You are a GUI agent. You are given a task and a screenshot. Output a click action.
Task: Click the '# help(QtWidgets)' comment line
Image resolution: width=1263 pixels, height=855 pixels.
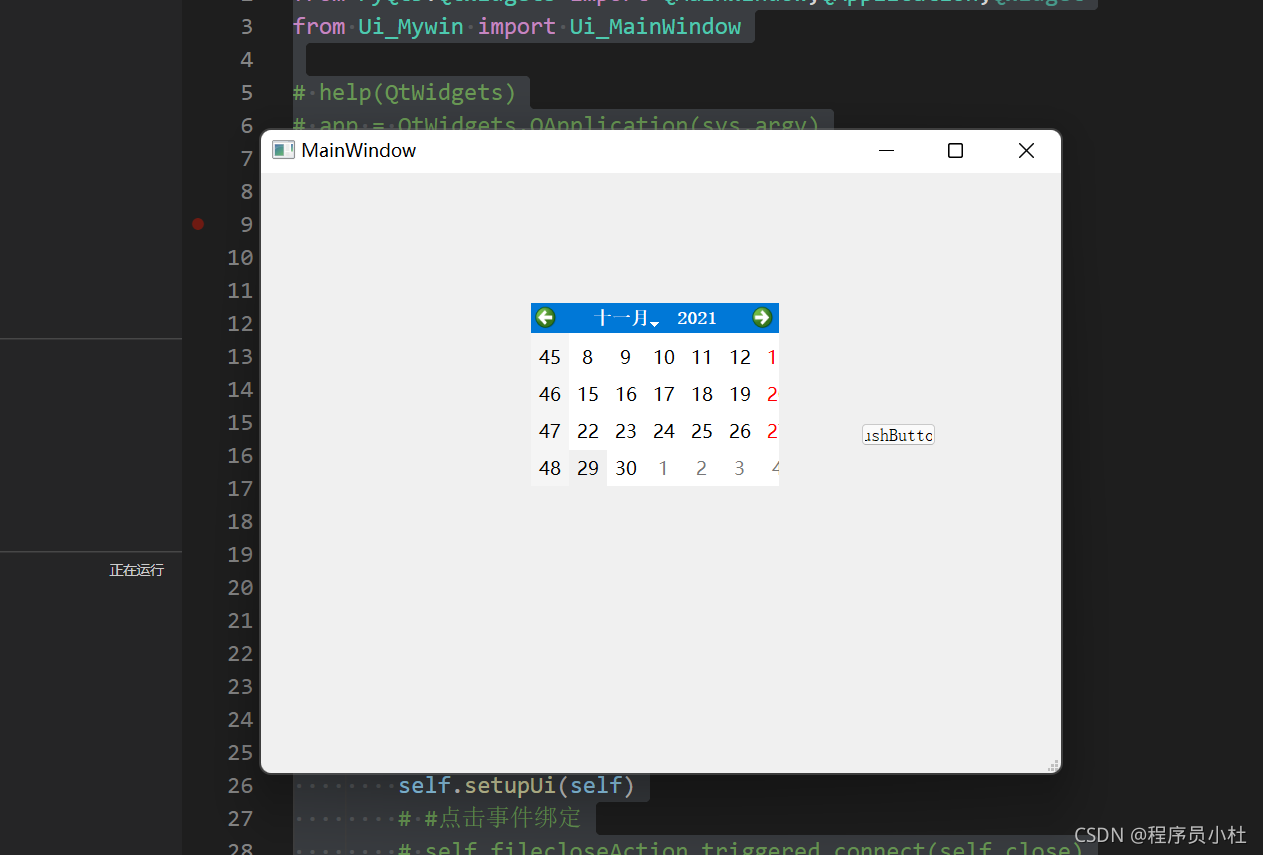click(x=404, y=93)
